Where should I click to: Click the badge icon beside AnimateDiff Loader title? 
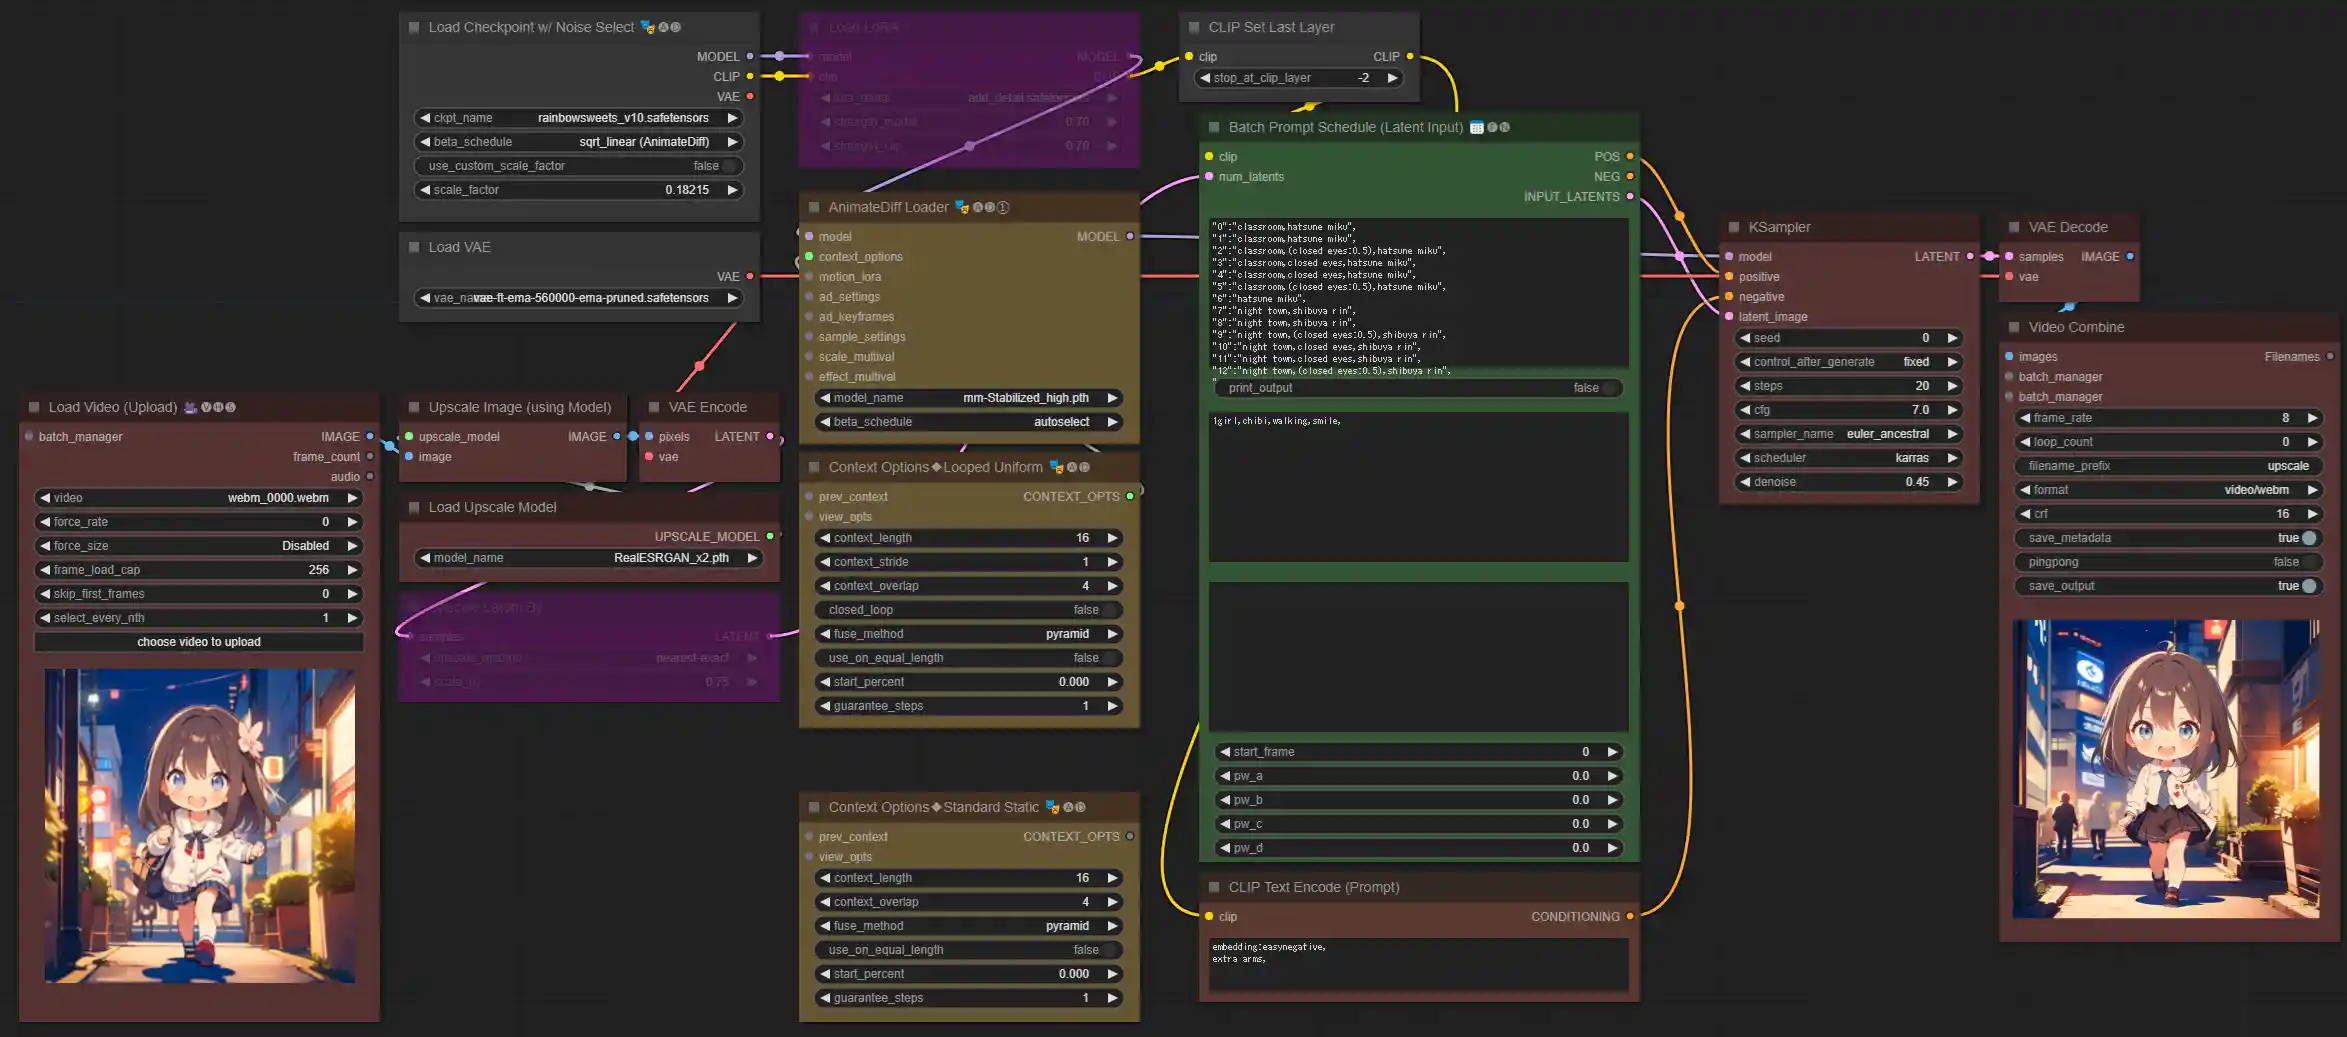click(x=960, y=208)
